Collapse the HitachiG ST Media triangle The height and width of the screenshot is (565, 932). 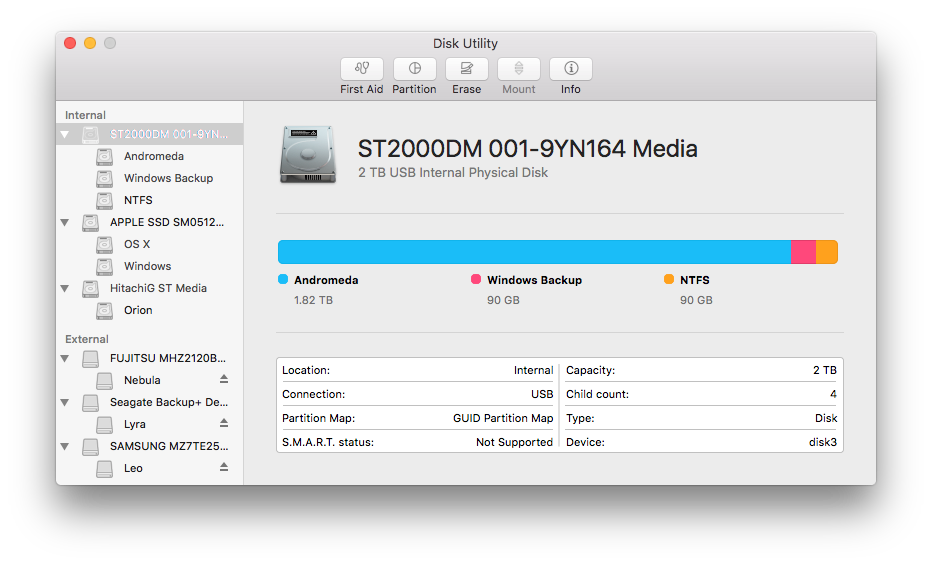click(x=65, y=289)
